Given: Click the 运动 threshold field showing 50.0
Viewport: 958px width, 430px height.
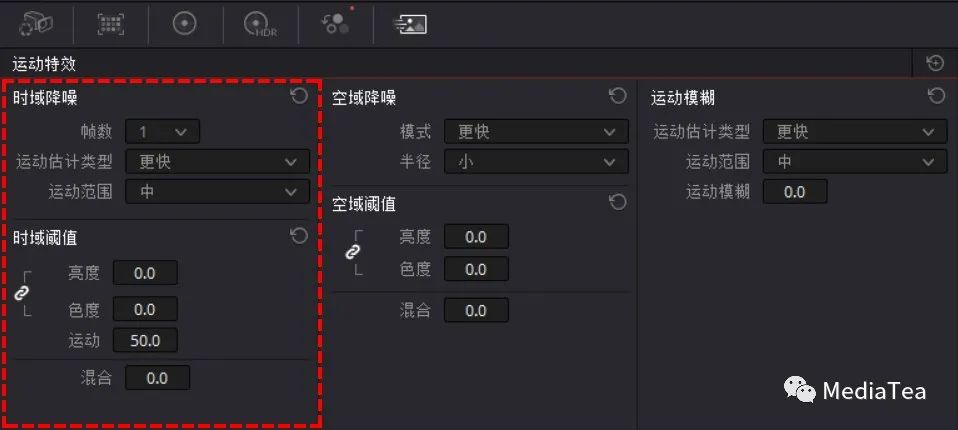Looking at the screenshot, I should pos(145,341).
